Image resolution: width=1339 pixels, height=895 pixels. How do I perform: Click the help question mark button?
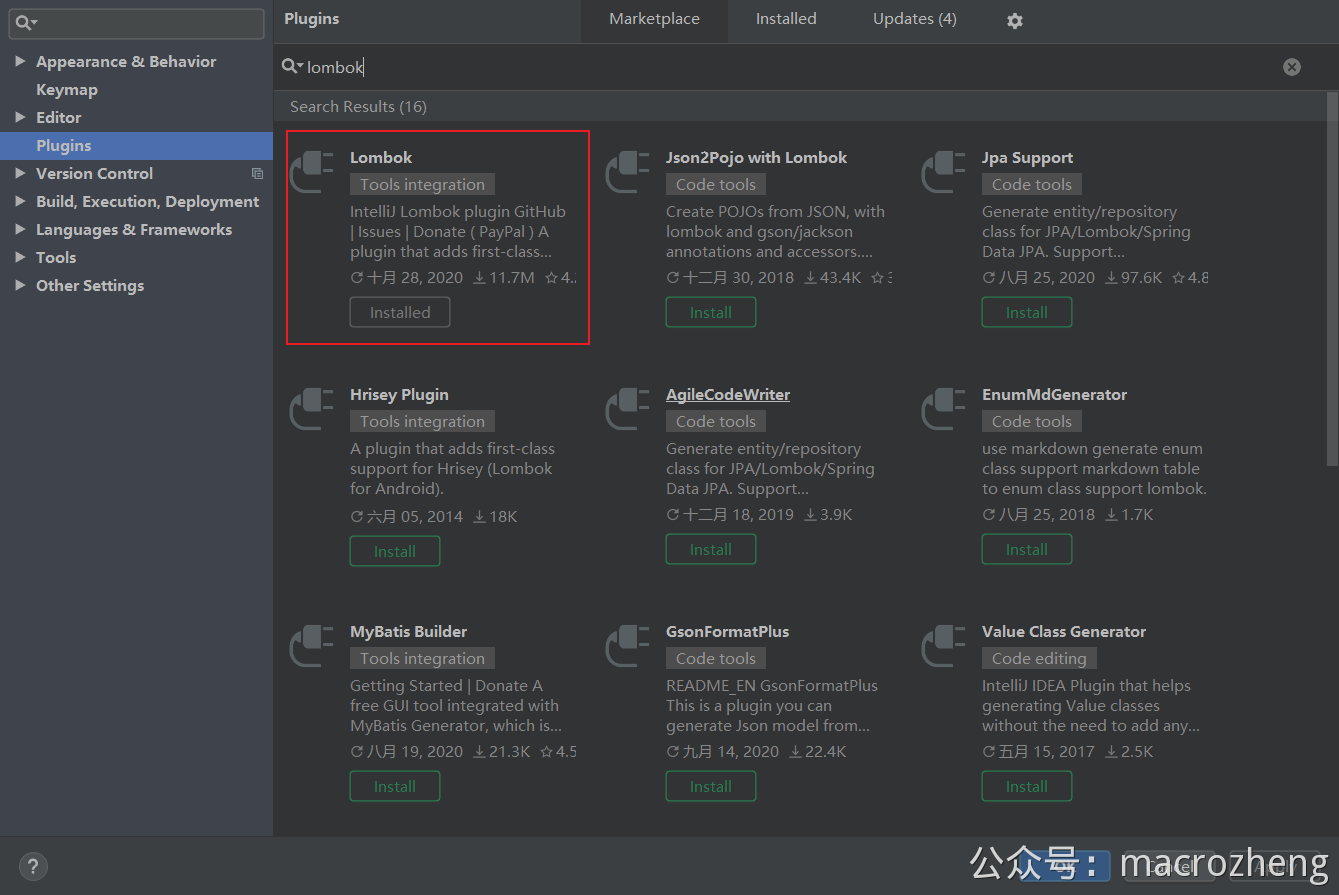point(33,866)
